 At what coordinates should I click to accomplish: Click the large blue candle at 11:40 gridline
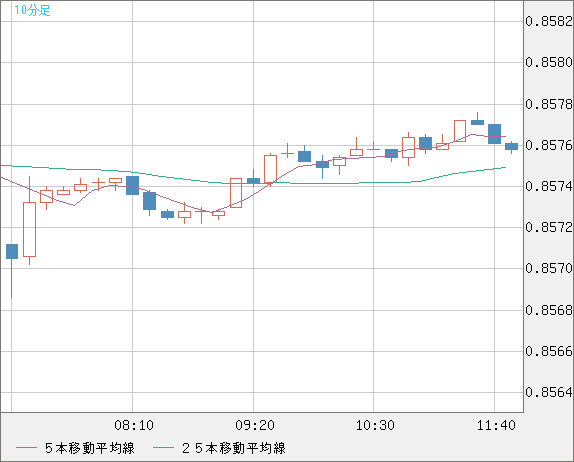click(495, 134)
